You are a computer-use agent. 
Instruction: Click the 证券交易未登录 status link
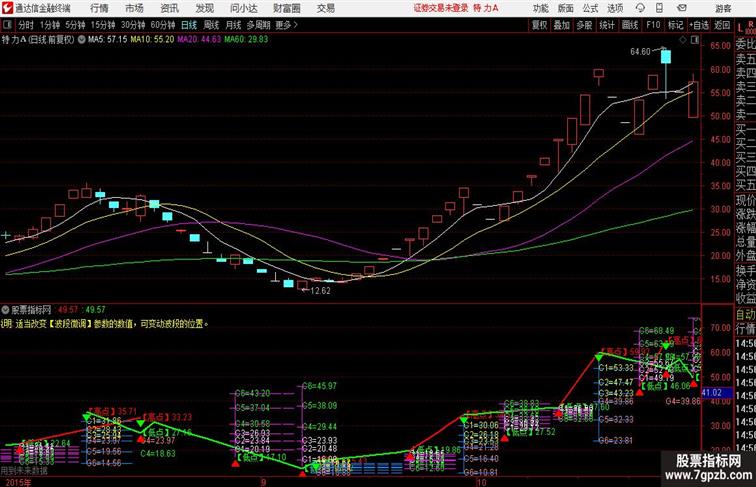[x=441, y=8]
